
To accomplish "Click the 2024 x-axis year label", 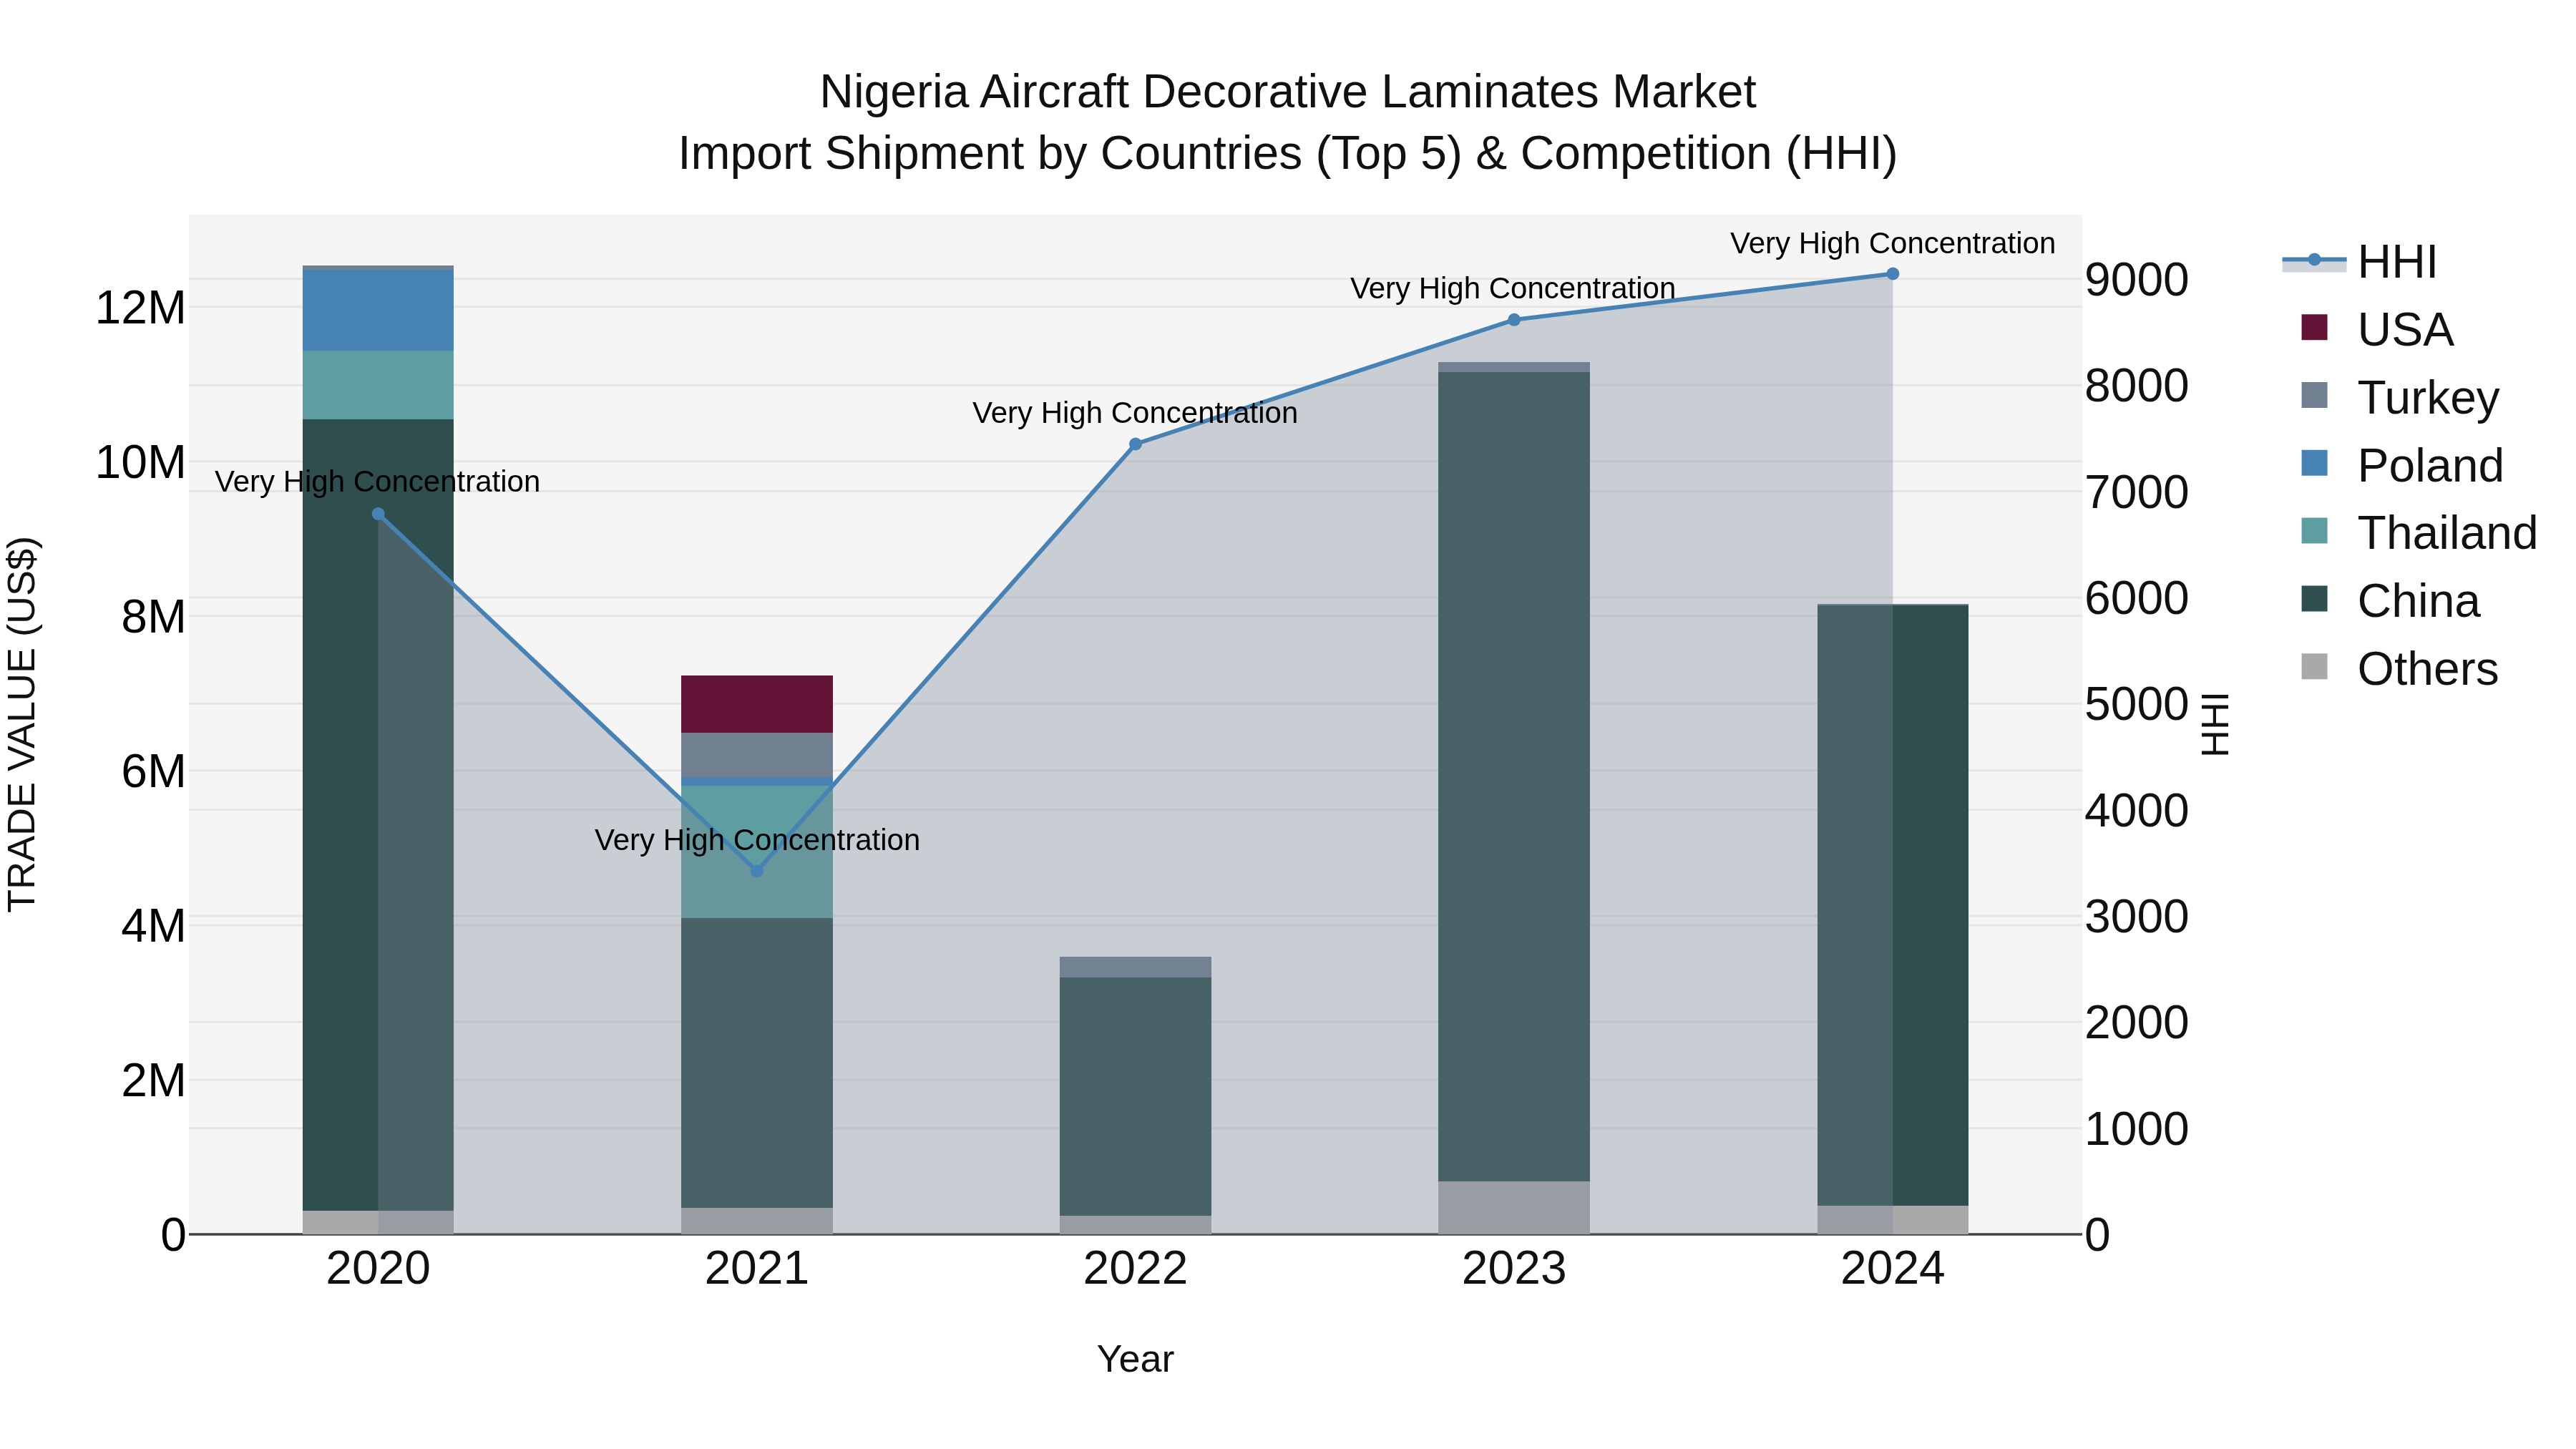I will pos(1892,1269).
